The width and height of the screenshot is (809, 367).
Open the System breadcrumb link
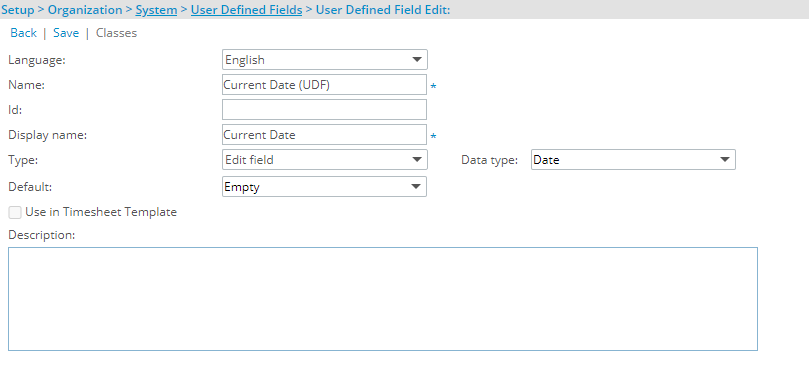coord(156,10)
